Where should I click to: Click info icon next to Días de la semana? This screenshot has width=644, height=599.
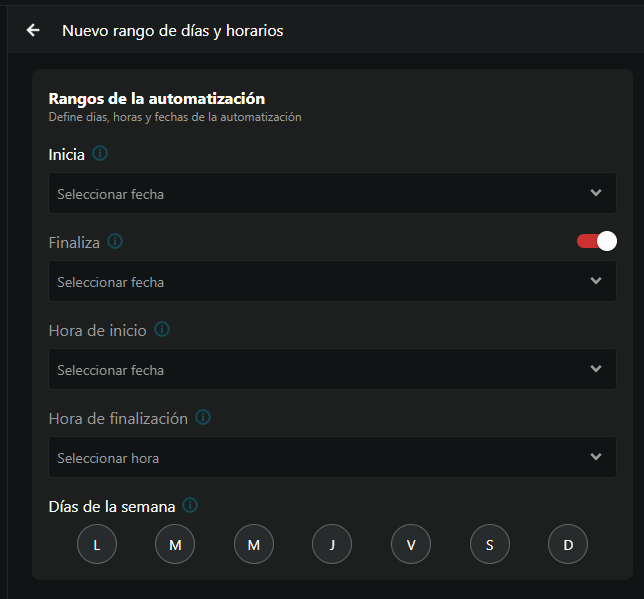point(190,506)
